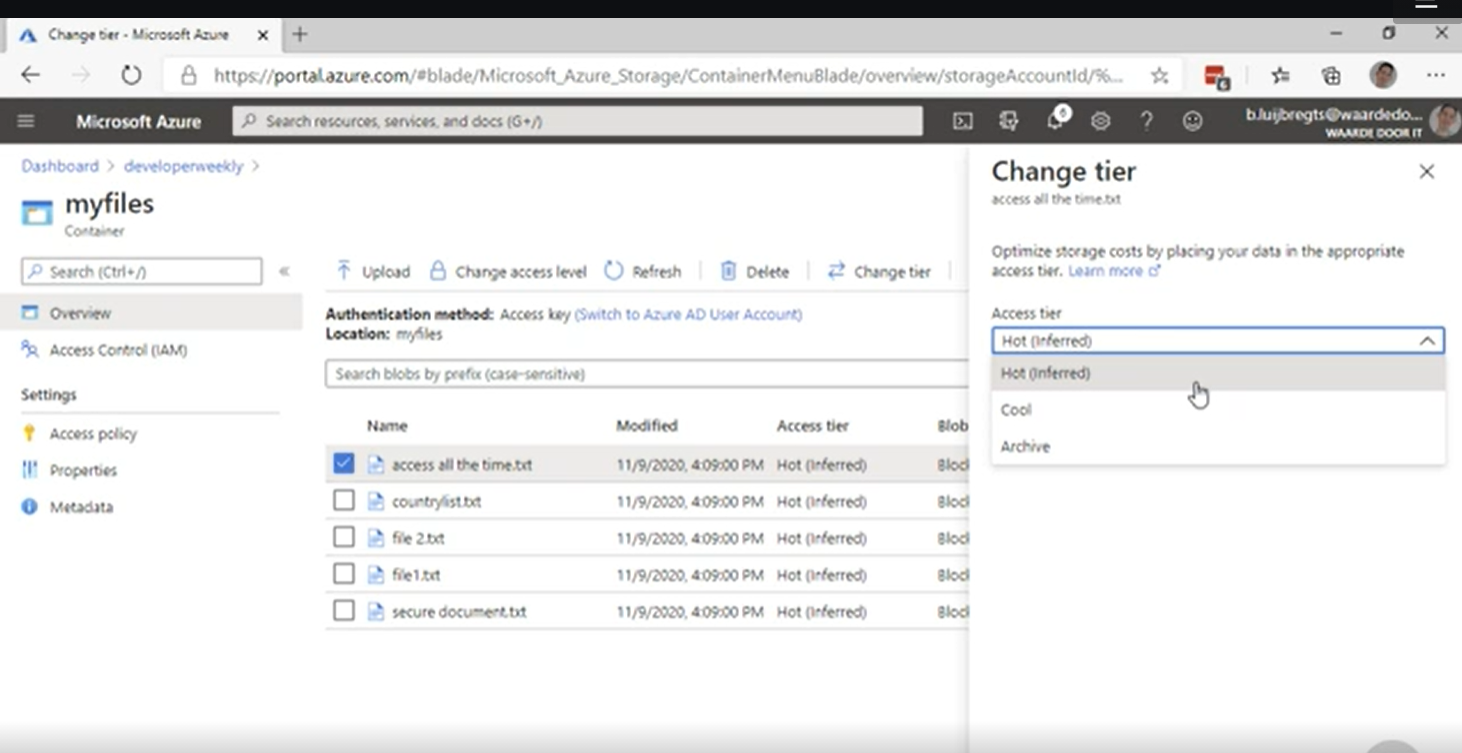Sort by the Name column header
This screenshot has height=753, width=1462.
tap(387, 426)
